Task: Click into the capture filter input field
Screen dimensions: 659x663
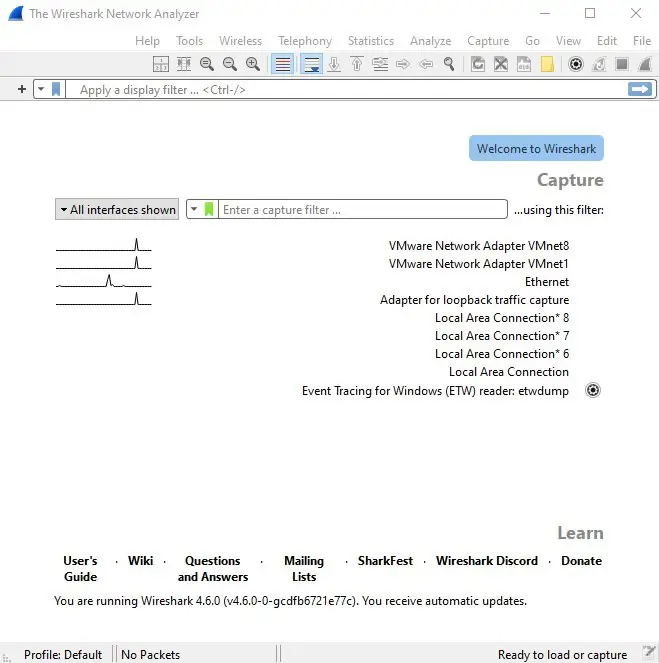Action: click(362, 210)
